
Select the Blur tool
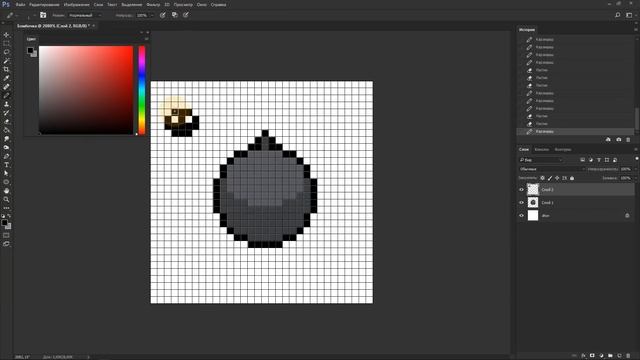click(x=6, y=139)
